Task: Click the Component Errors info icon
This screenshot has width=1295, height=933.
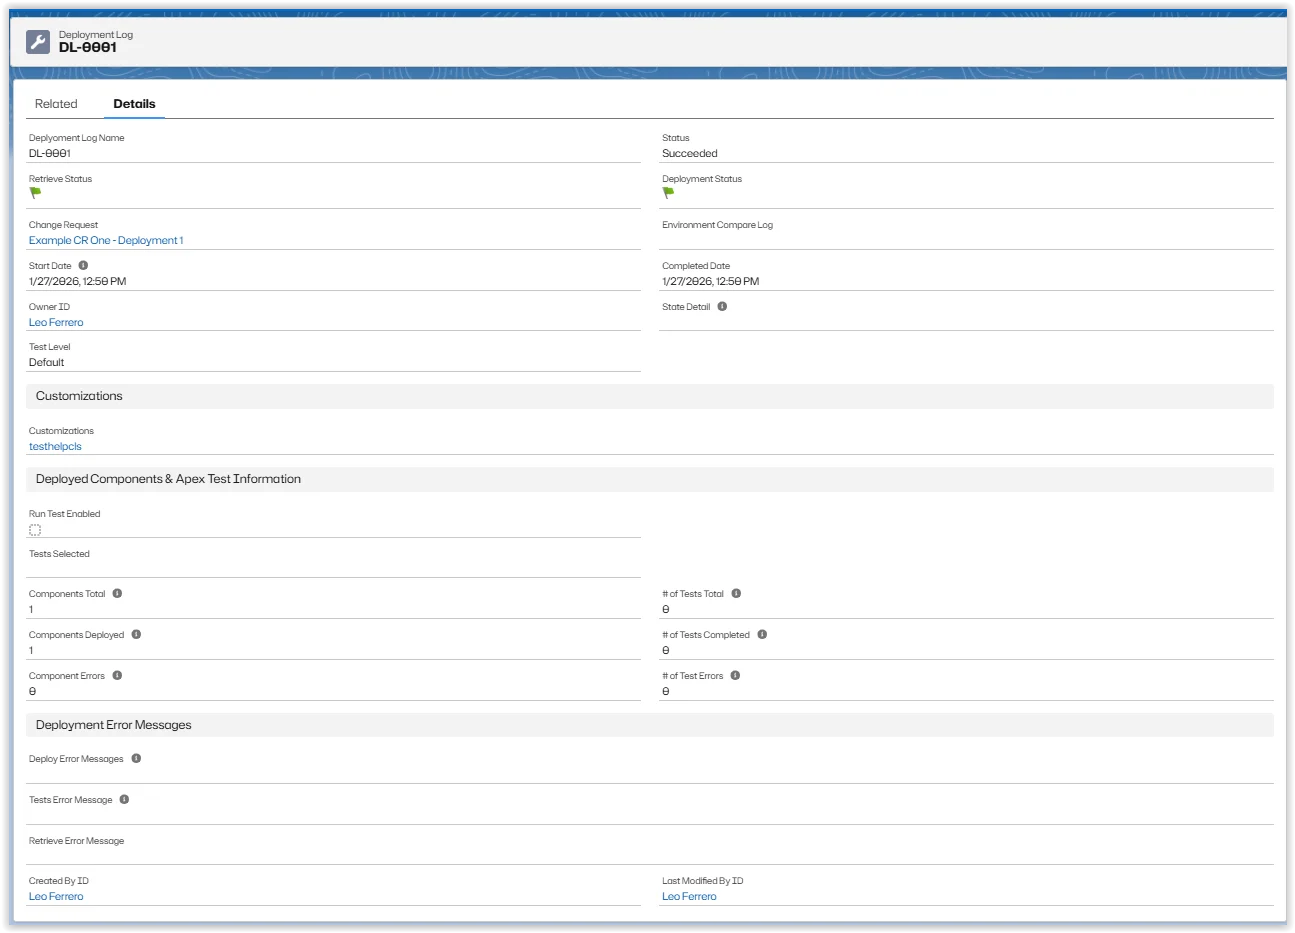Action: tap(117, 675)
